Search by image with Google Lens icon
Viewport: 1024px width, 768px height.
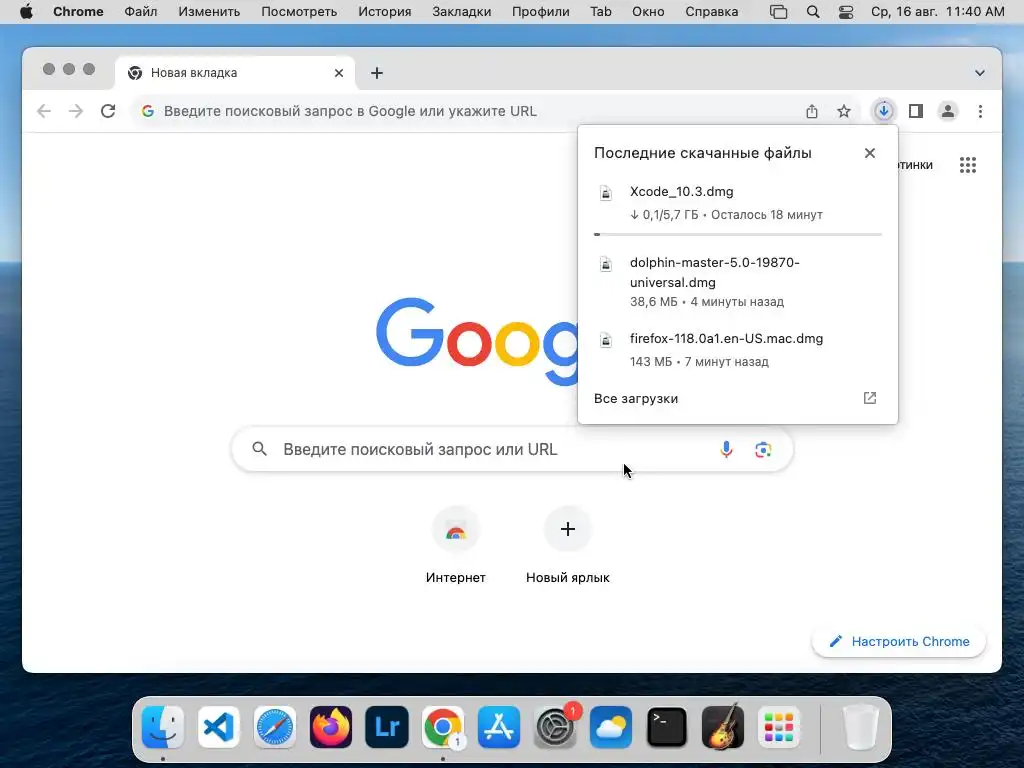763,449
